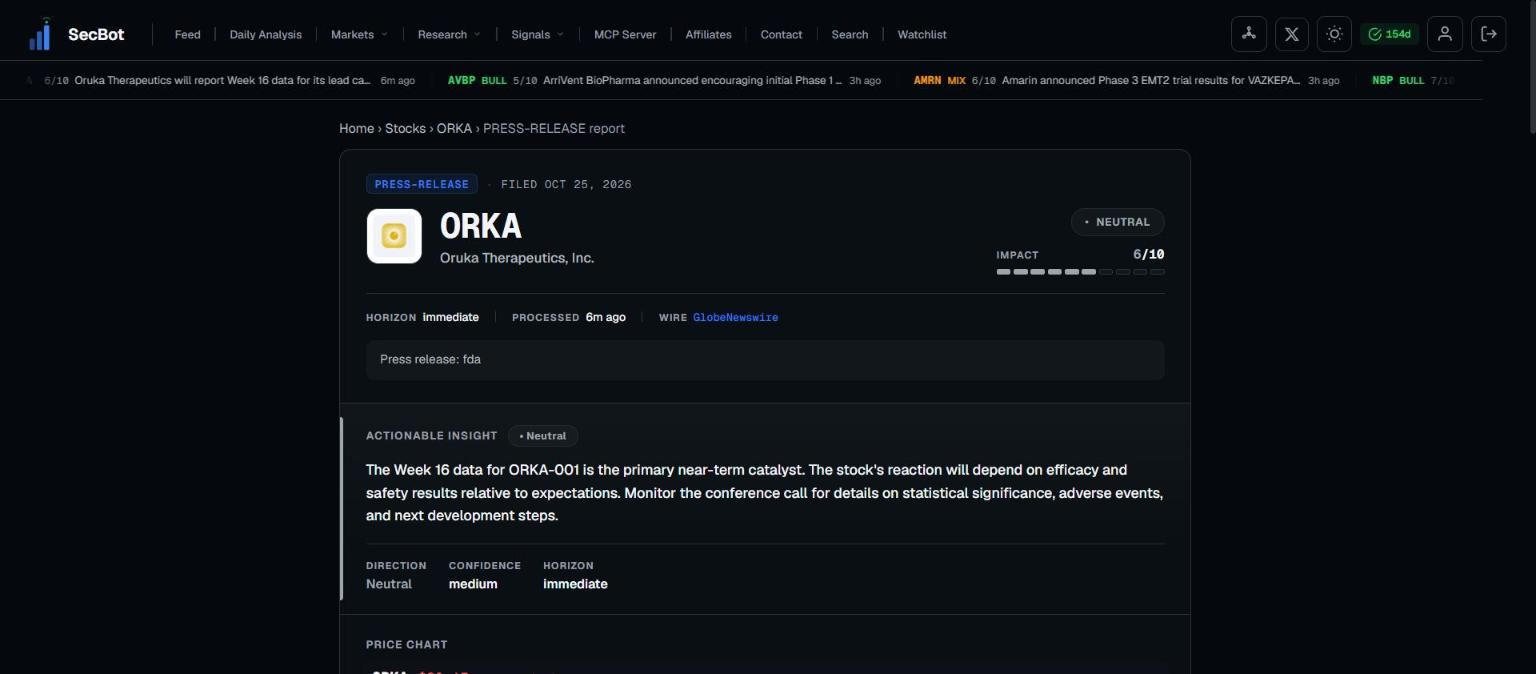The width and height of the screenshot is (1536, 674).
Task: Click the PRICE CHART section label
Action: (407, 645)
